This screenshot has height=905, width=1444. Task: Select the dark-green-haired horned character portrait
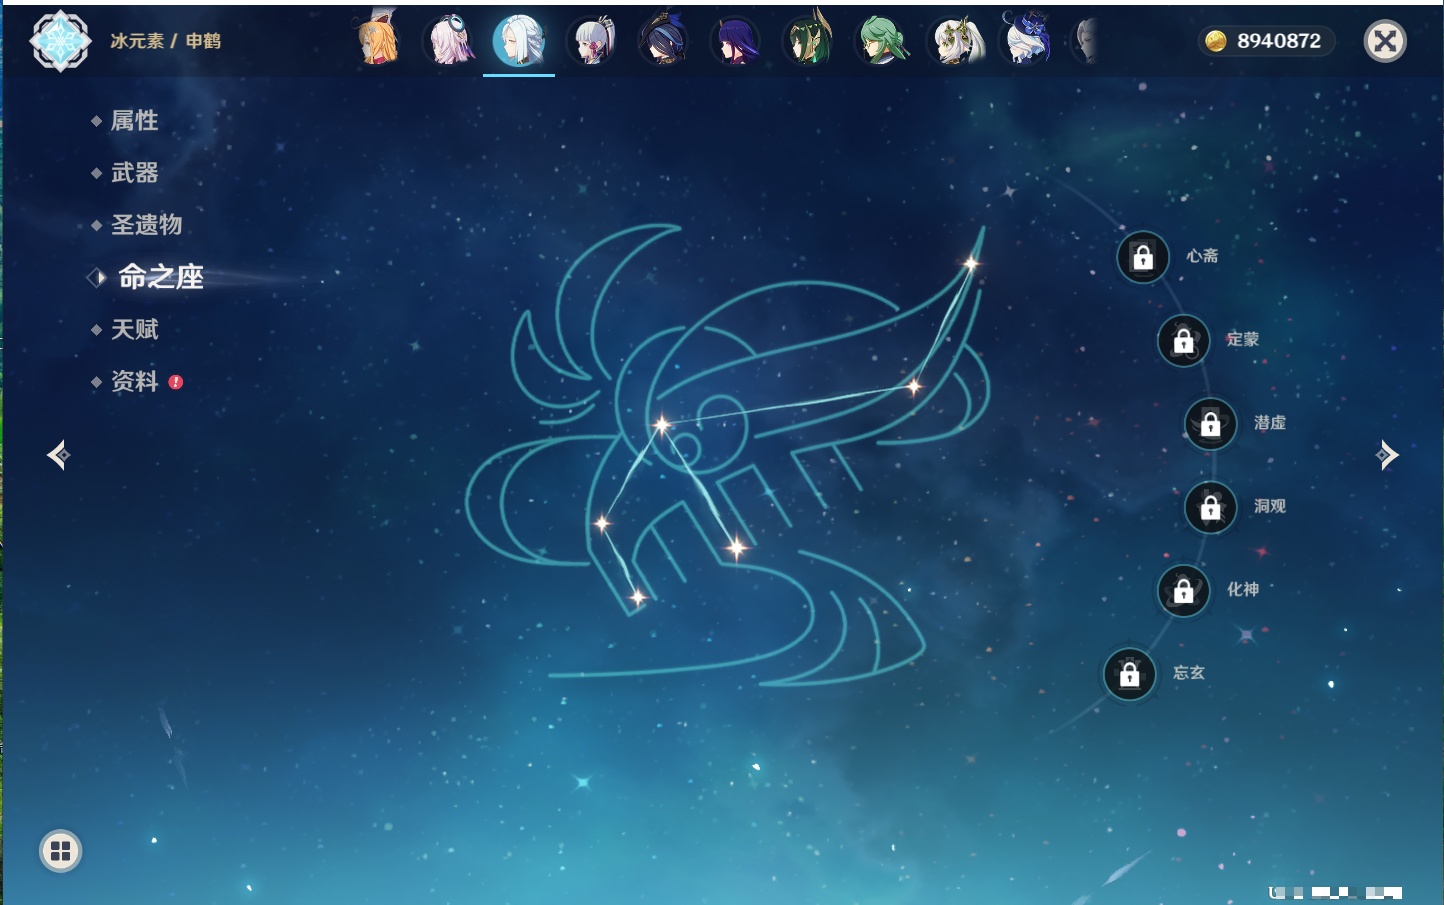tap(808, 40)
